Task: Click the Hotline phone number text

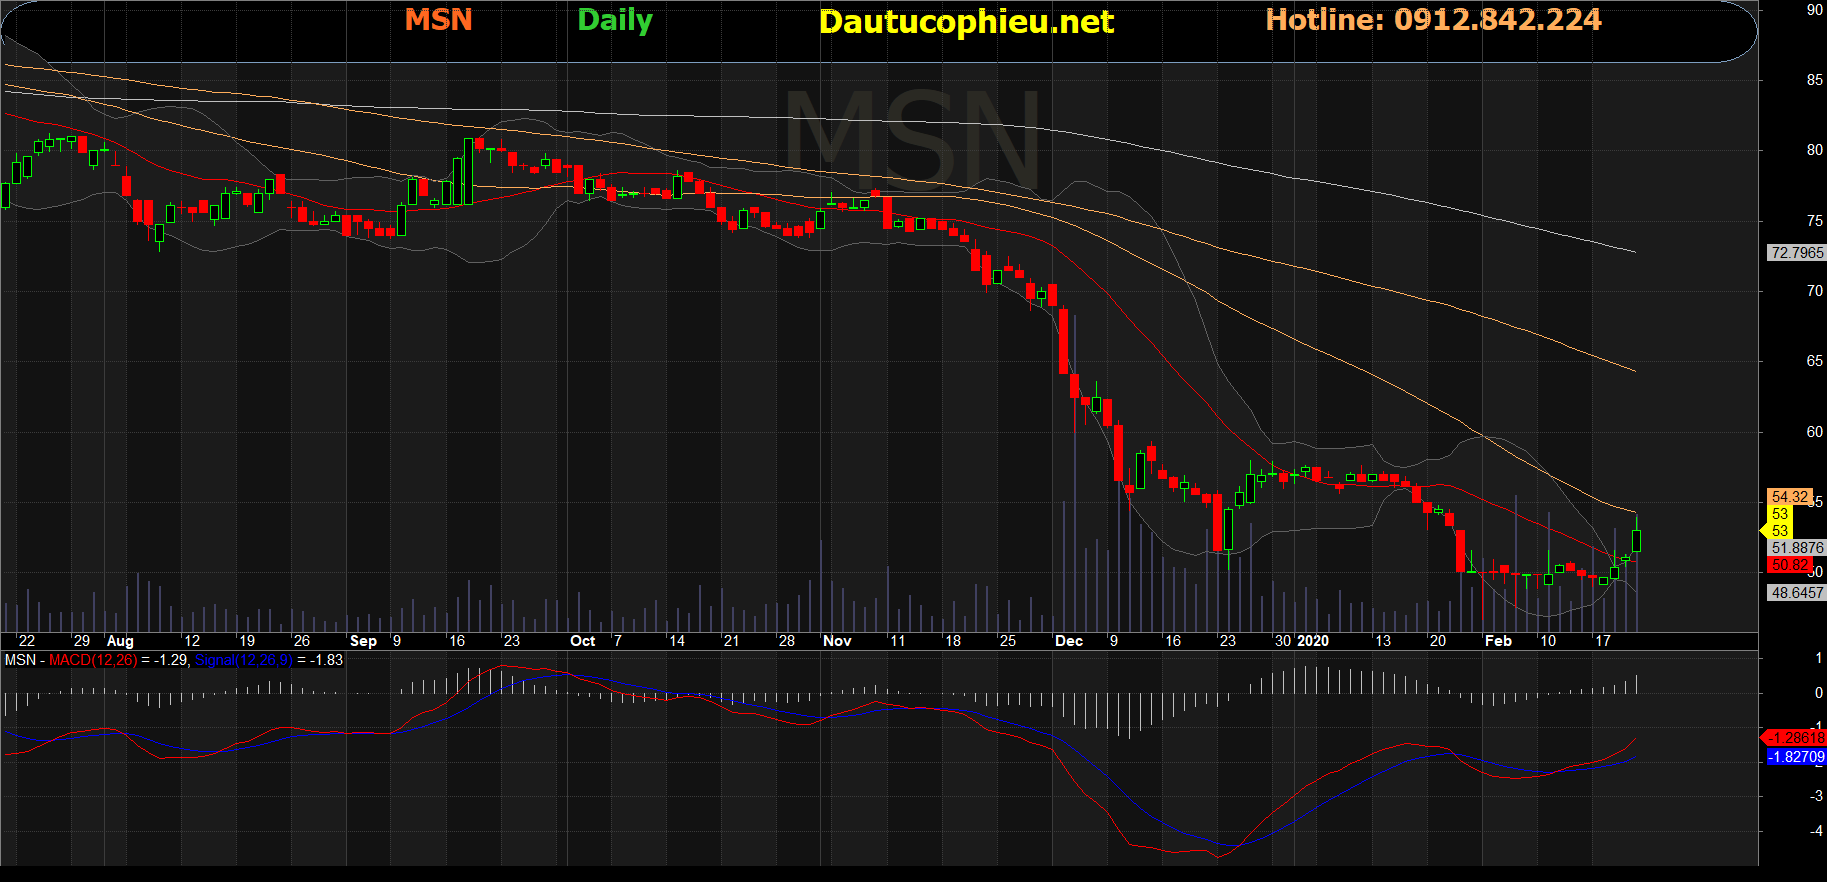Action: (x=1433, y=20)
